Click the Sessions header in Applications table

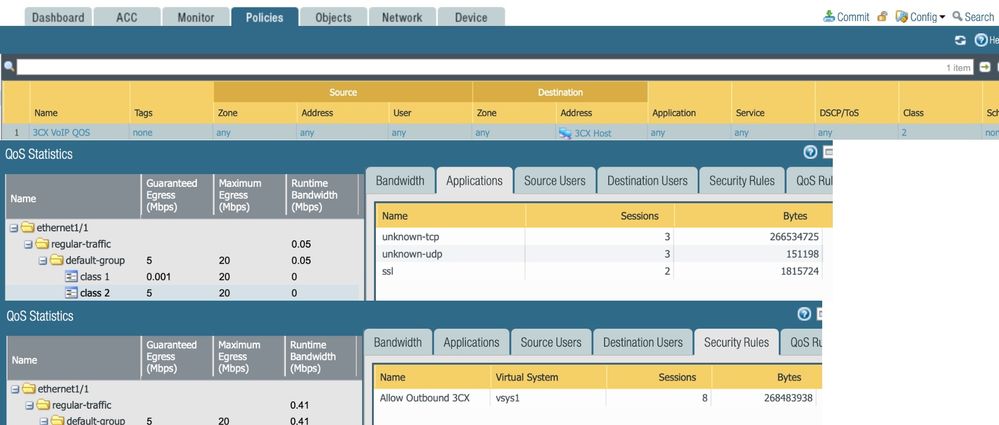(640, 216)
